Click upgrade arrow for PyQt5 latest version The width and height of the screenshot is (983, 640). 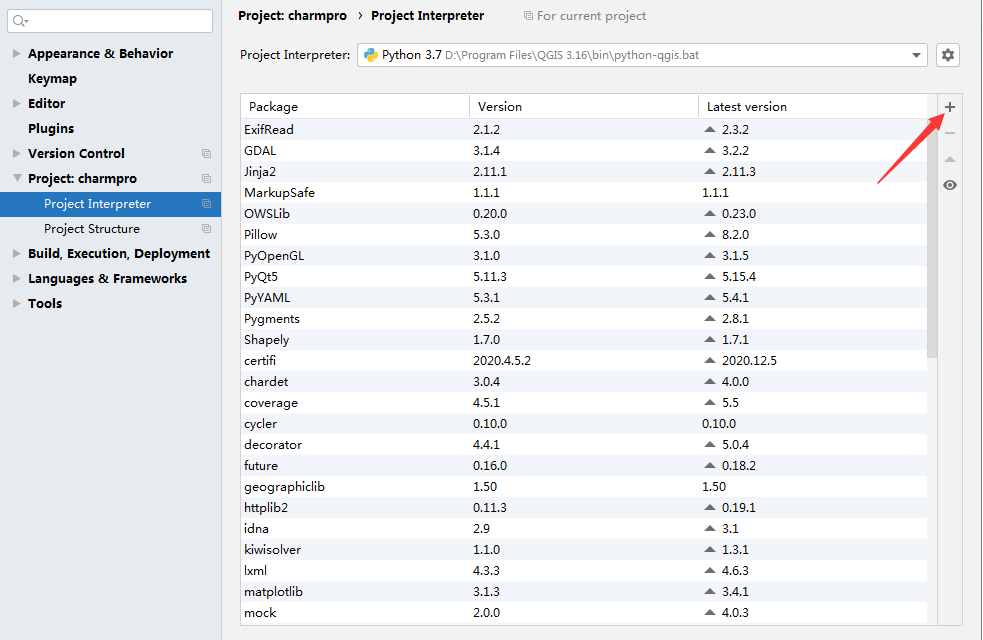pyautogui.click(x=710, y=276)
